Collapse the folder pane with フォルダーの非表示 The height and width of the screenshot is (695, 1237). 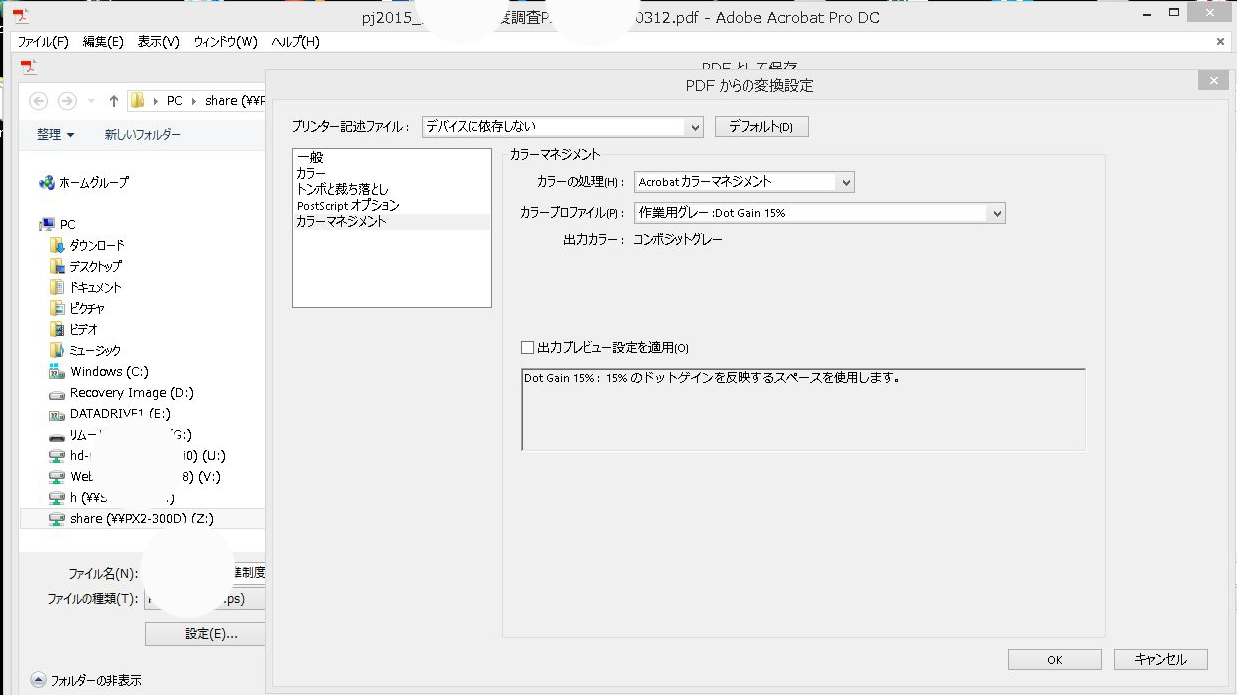click(x=86, y=680)
